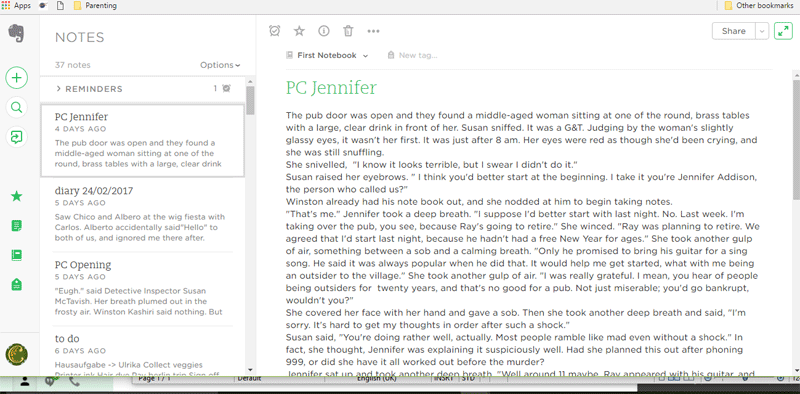Open the Share dropdown arrow
The height and width of the screenshot is (394, 800).
pyautogui.click(x=762, y=31)
